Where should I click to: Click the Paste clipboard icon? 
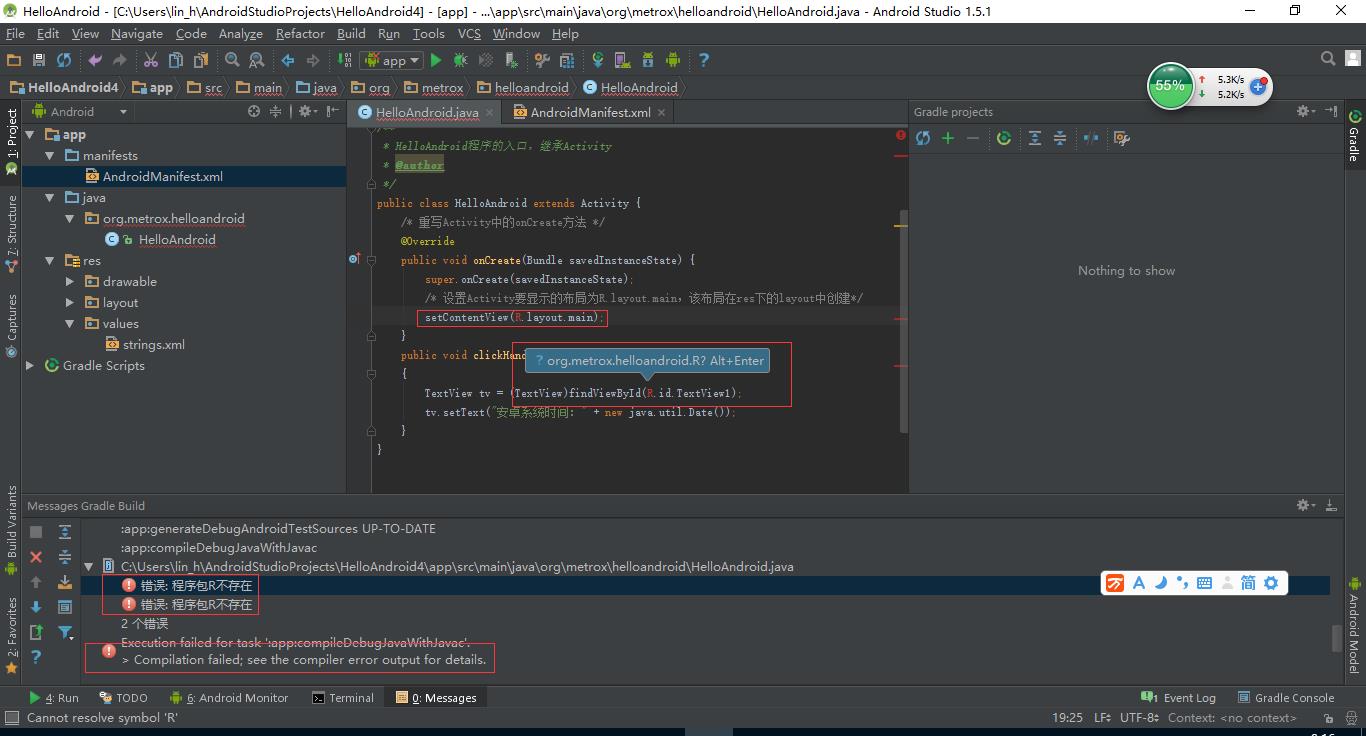pyautogui.click(x=200, y=60)
